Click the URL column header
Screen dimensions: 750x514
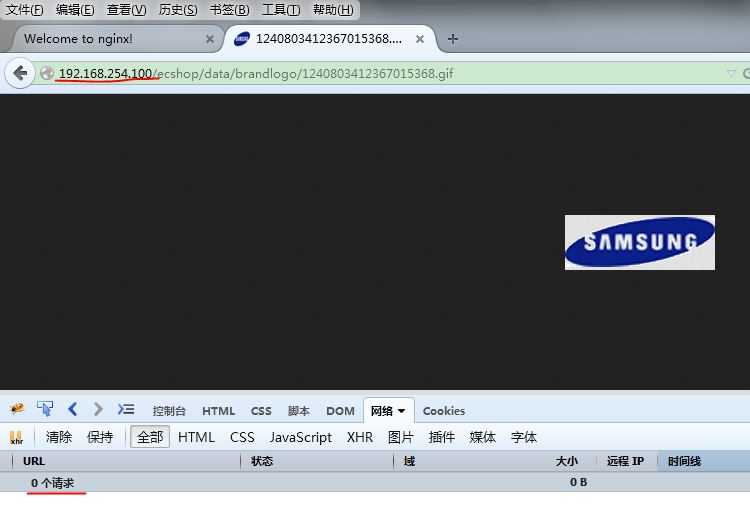(x=127, y=461)
